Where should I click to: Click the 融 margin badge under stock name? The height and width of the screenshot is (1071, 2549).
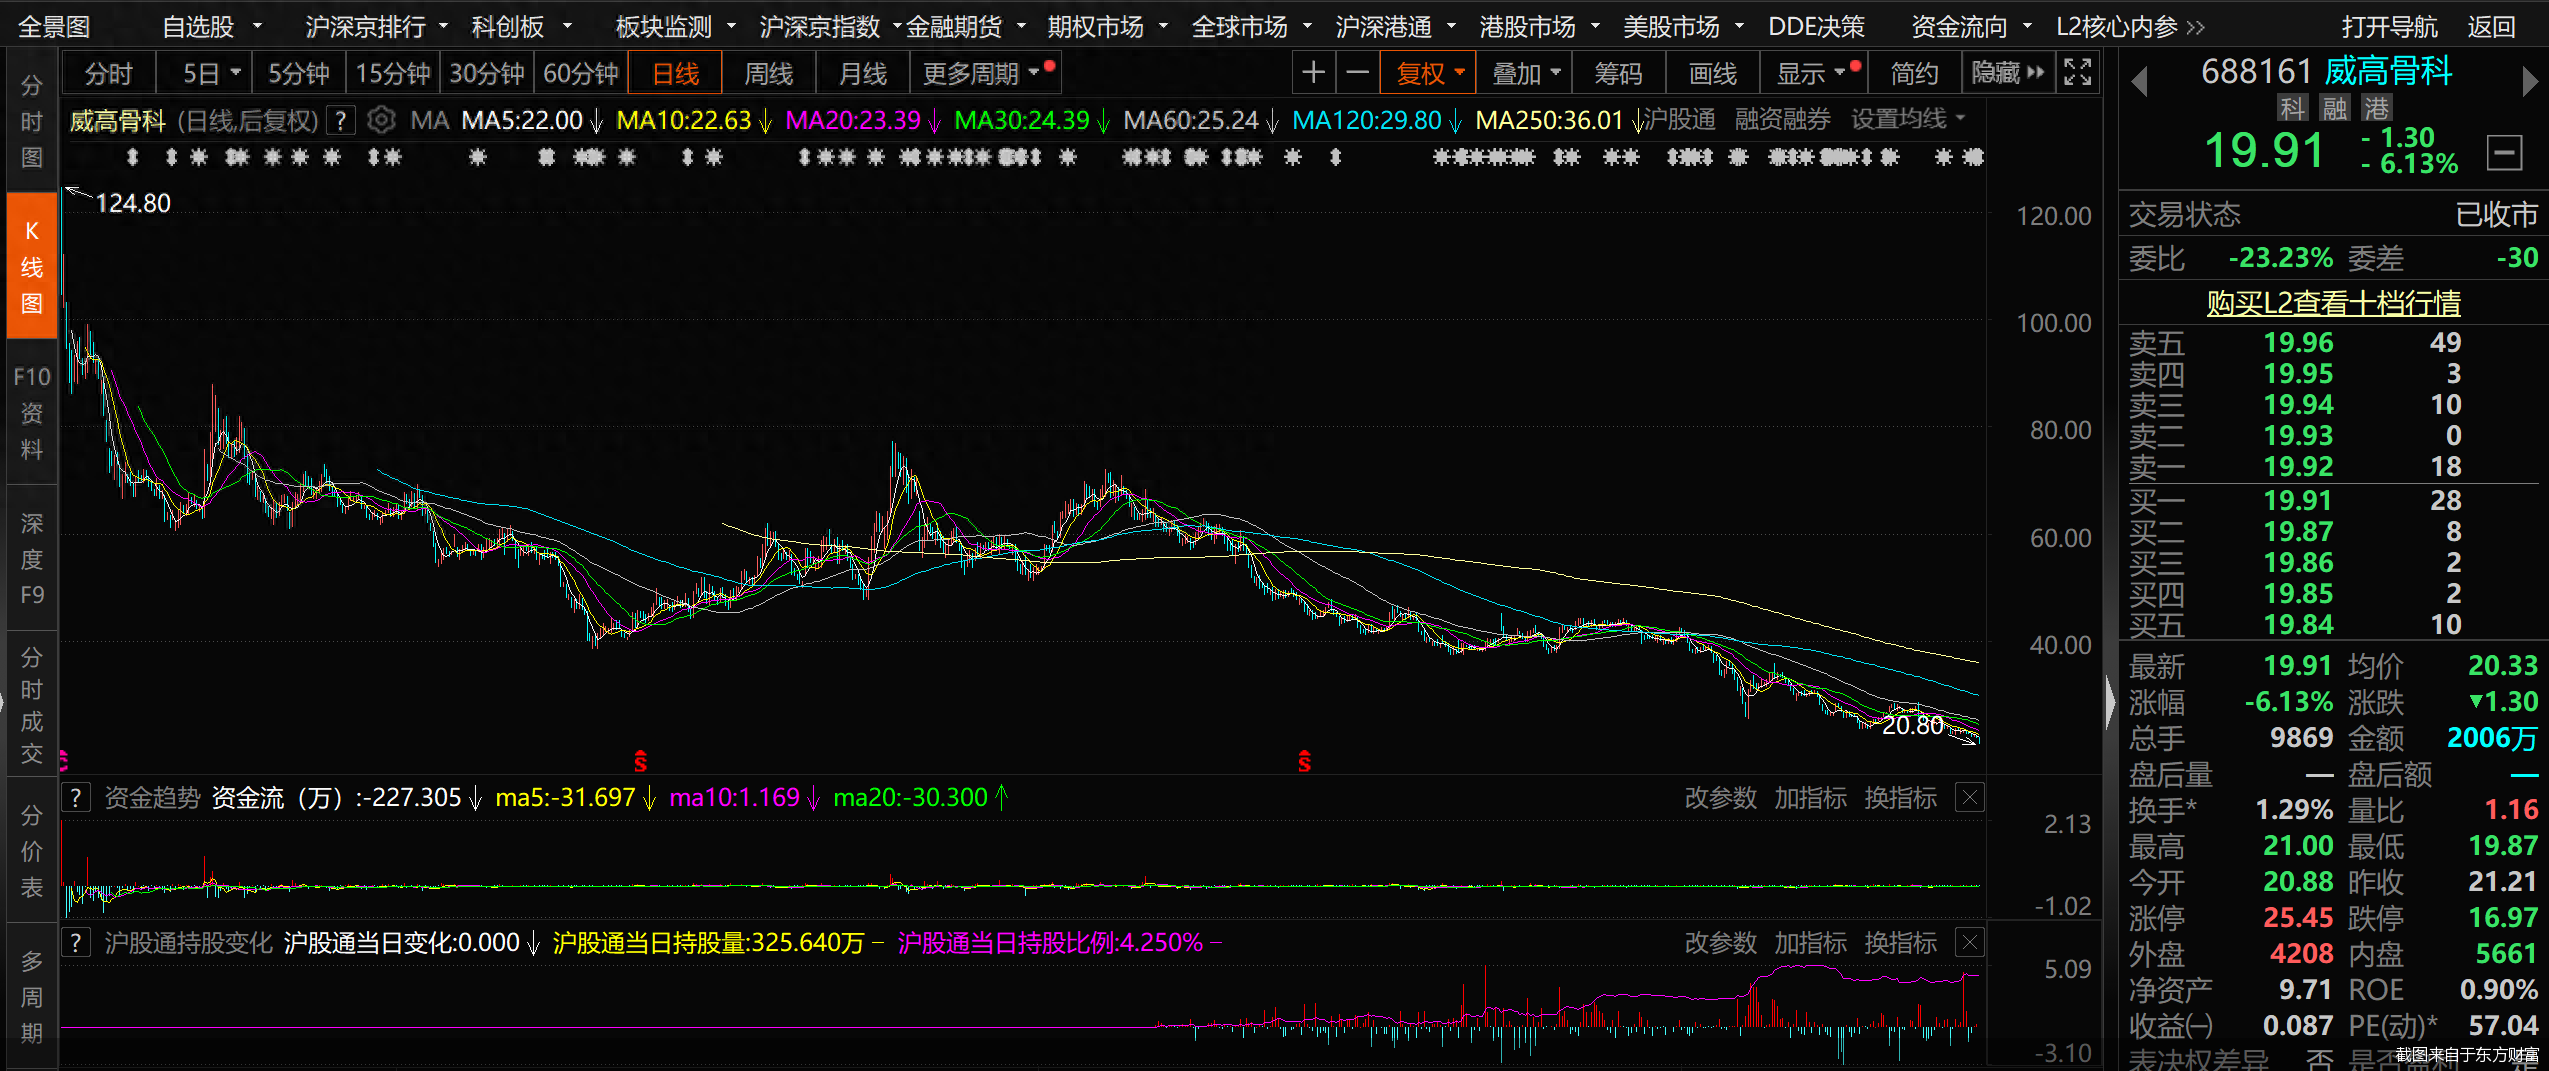2334,108
